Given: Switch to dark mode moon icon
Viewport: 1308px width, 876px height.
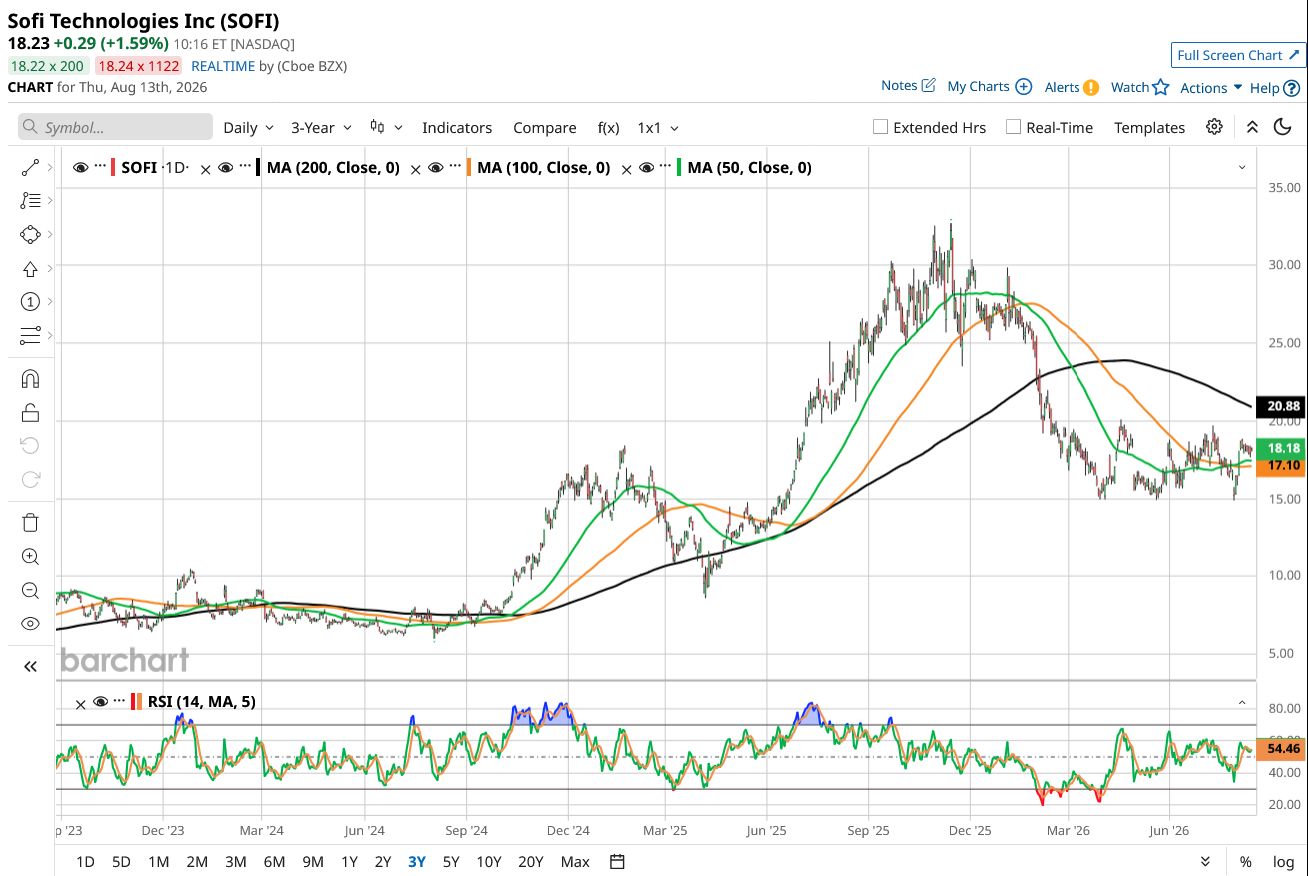Looking at the screenshot, I should (x=1283, y=127).
